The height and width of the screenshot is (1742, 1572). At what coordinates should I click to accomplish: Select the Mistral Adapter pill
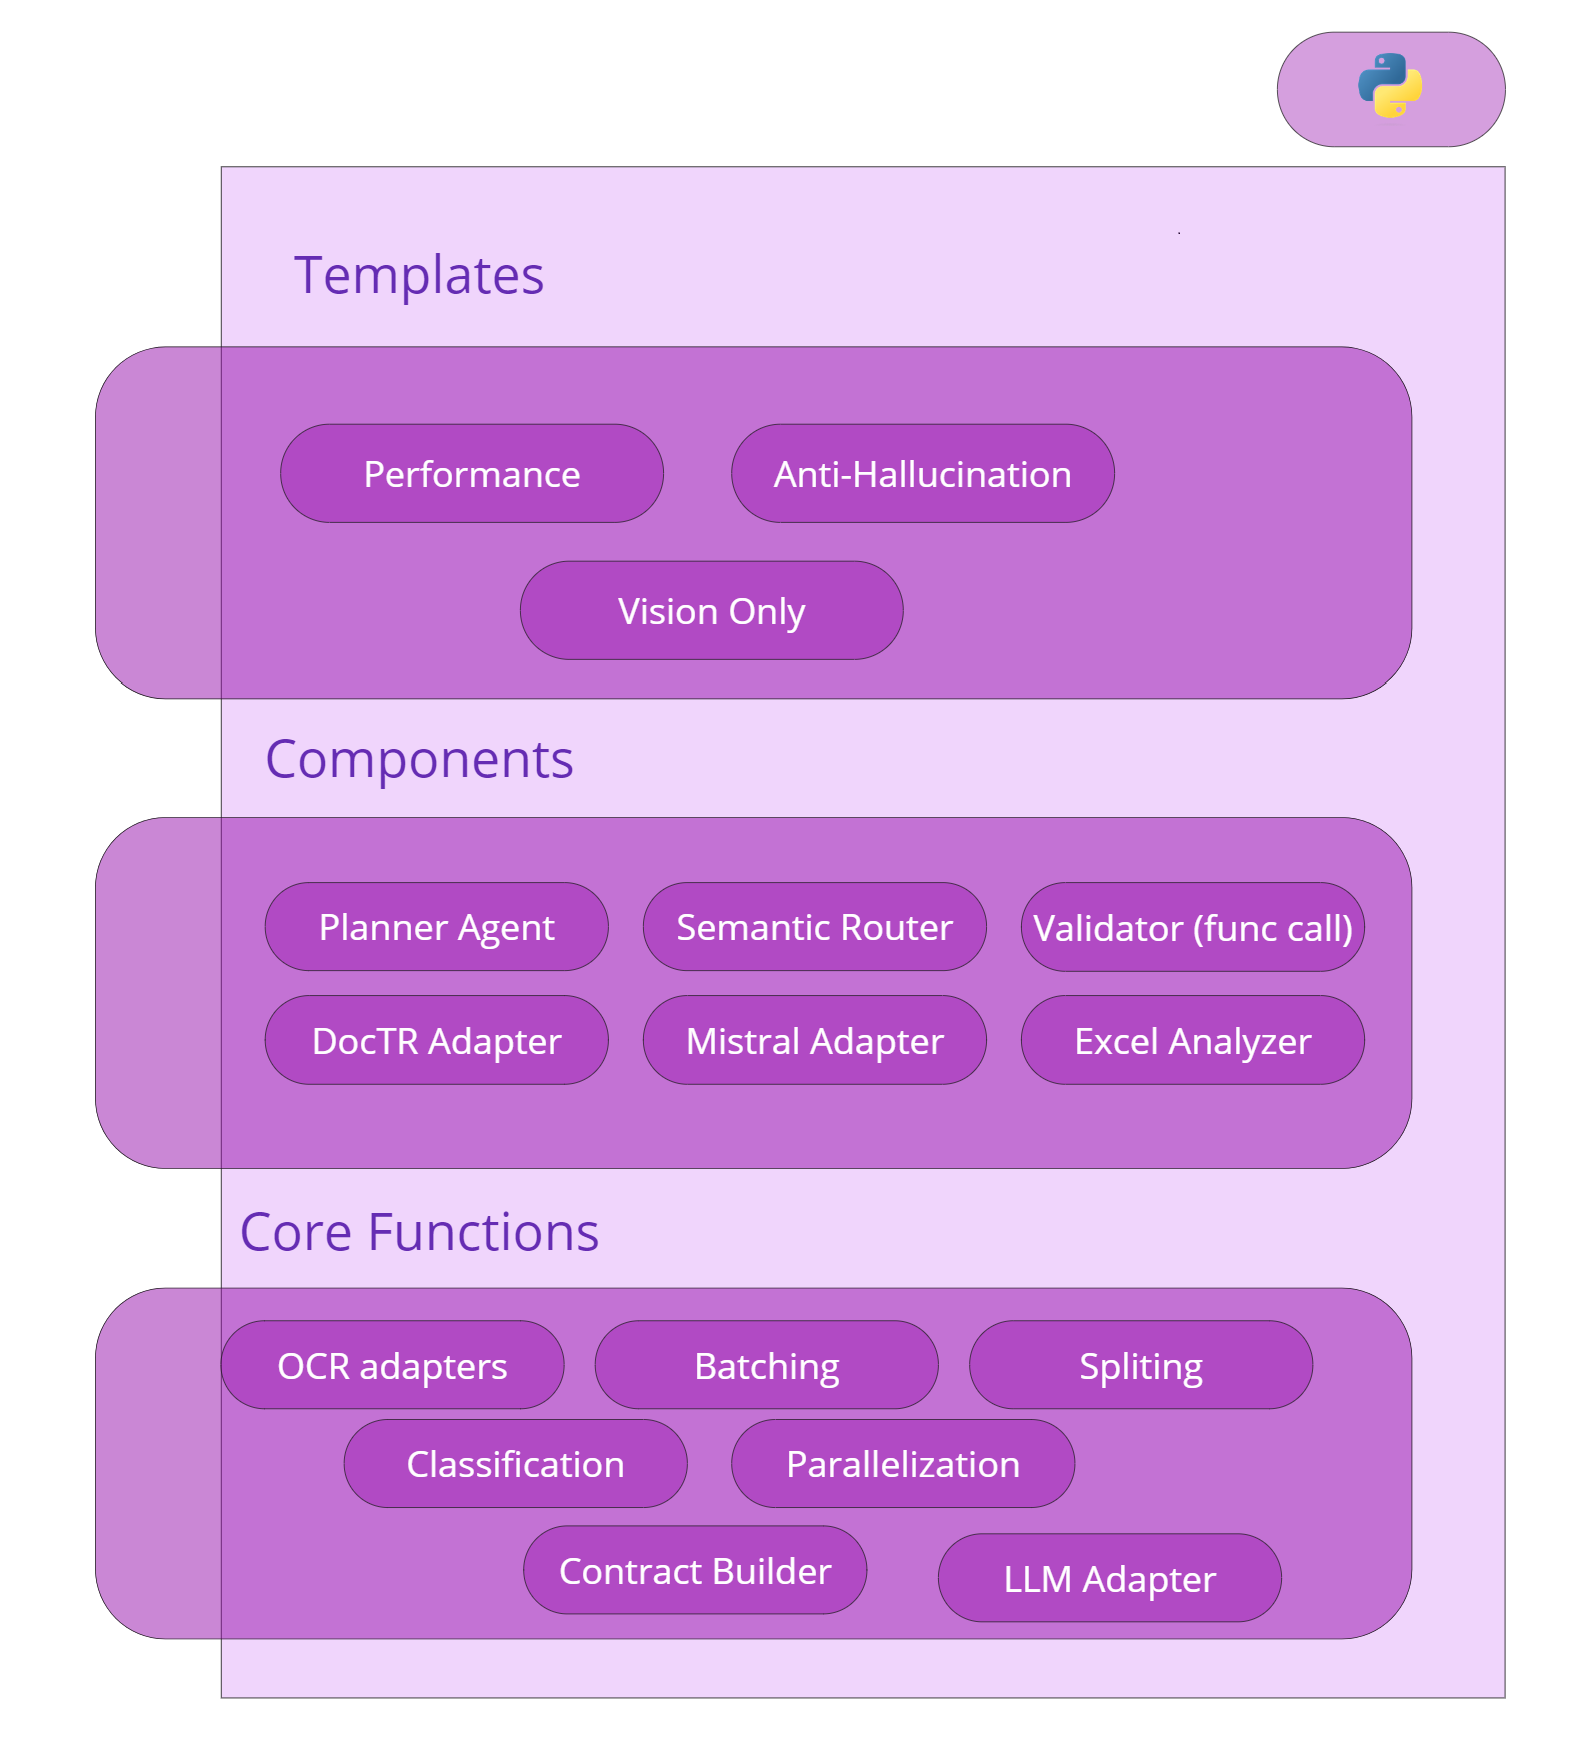point(815,1040)
